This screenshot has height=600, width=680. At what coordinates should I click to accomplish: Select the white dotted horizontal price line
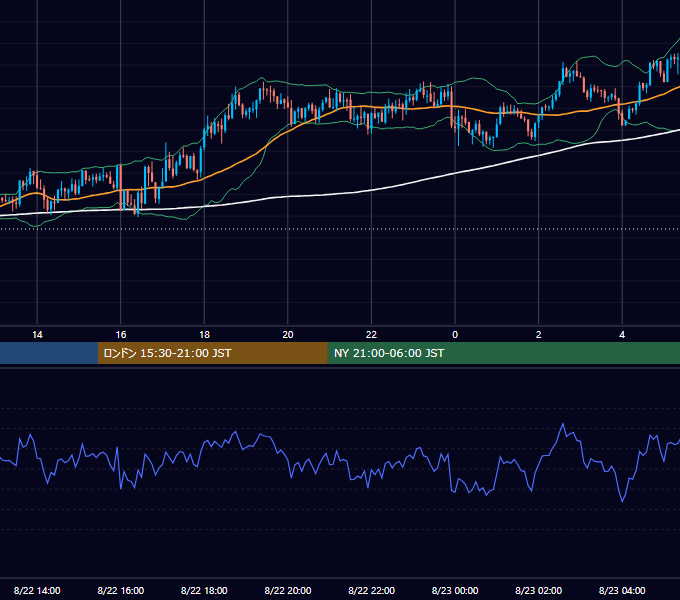tap(340, 229)
